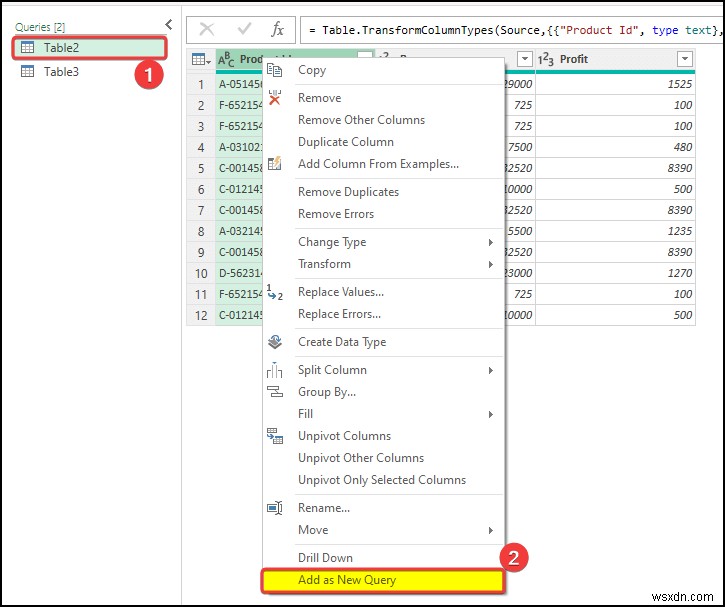The height and width of the screenshot is (607, 725).
Task: Select row number 1 in the grid
Action: point(201,84)
